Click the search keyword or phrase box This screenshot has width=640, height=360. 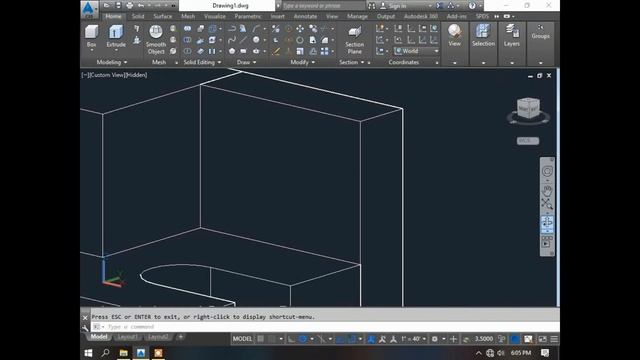coord(323,6)
